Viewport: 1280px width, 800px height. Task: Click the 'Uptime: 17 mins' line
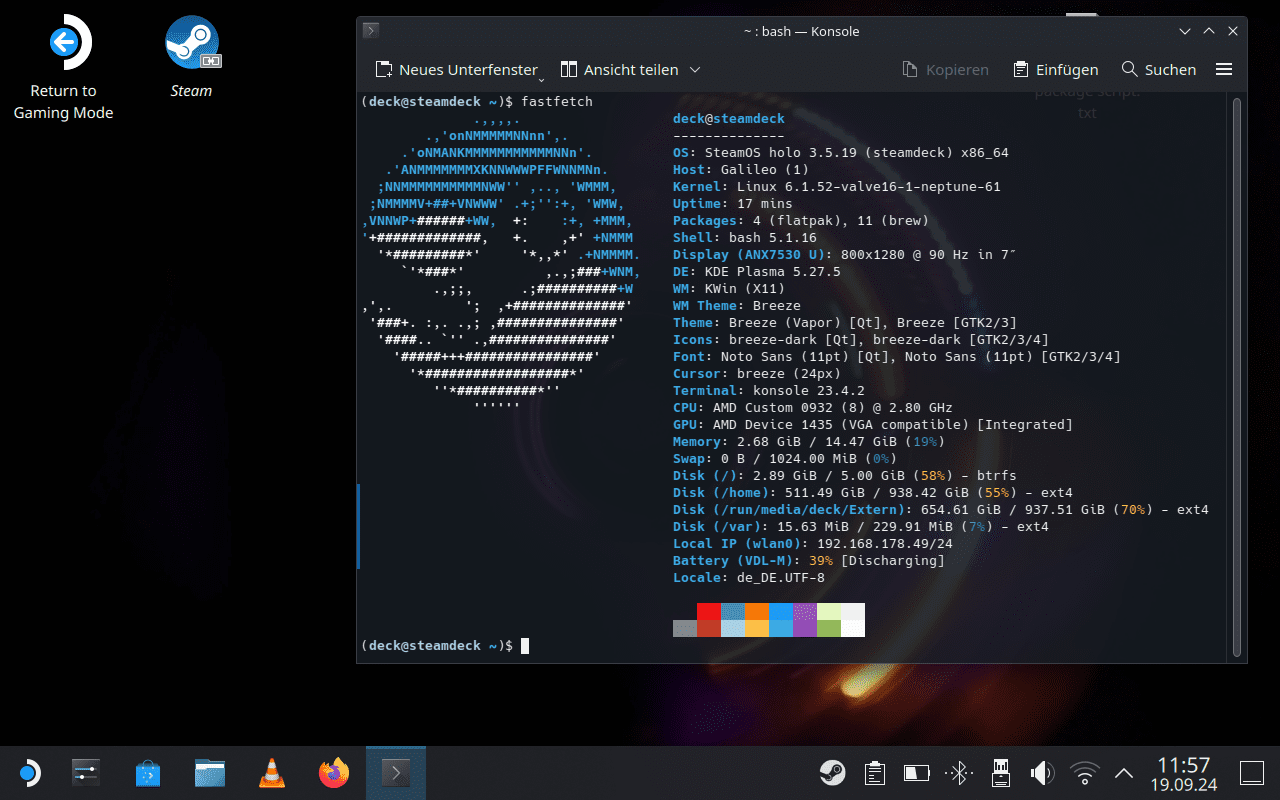pos(733,204)
